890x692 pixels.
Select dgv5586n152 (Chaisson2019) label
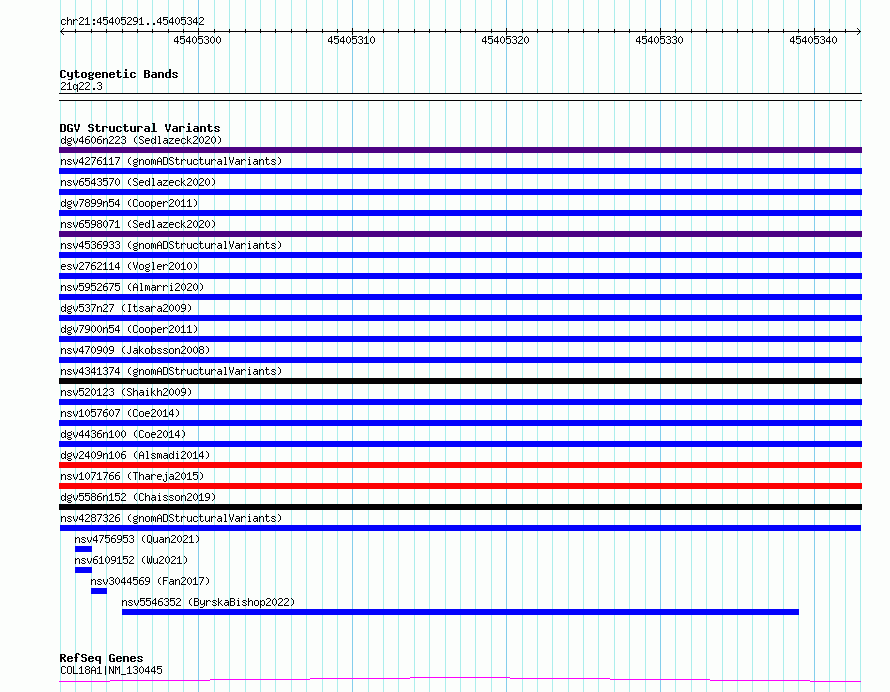pyautogui.click(x=138, y=497)
